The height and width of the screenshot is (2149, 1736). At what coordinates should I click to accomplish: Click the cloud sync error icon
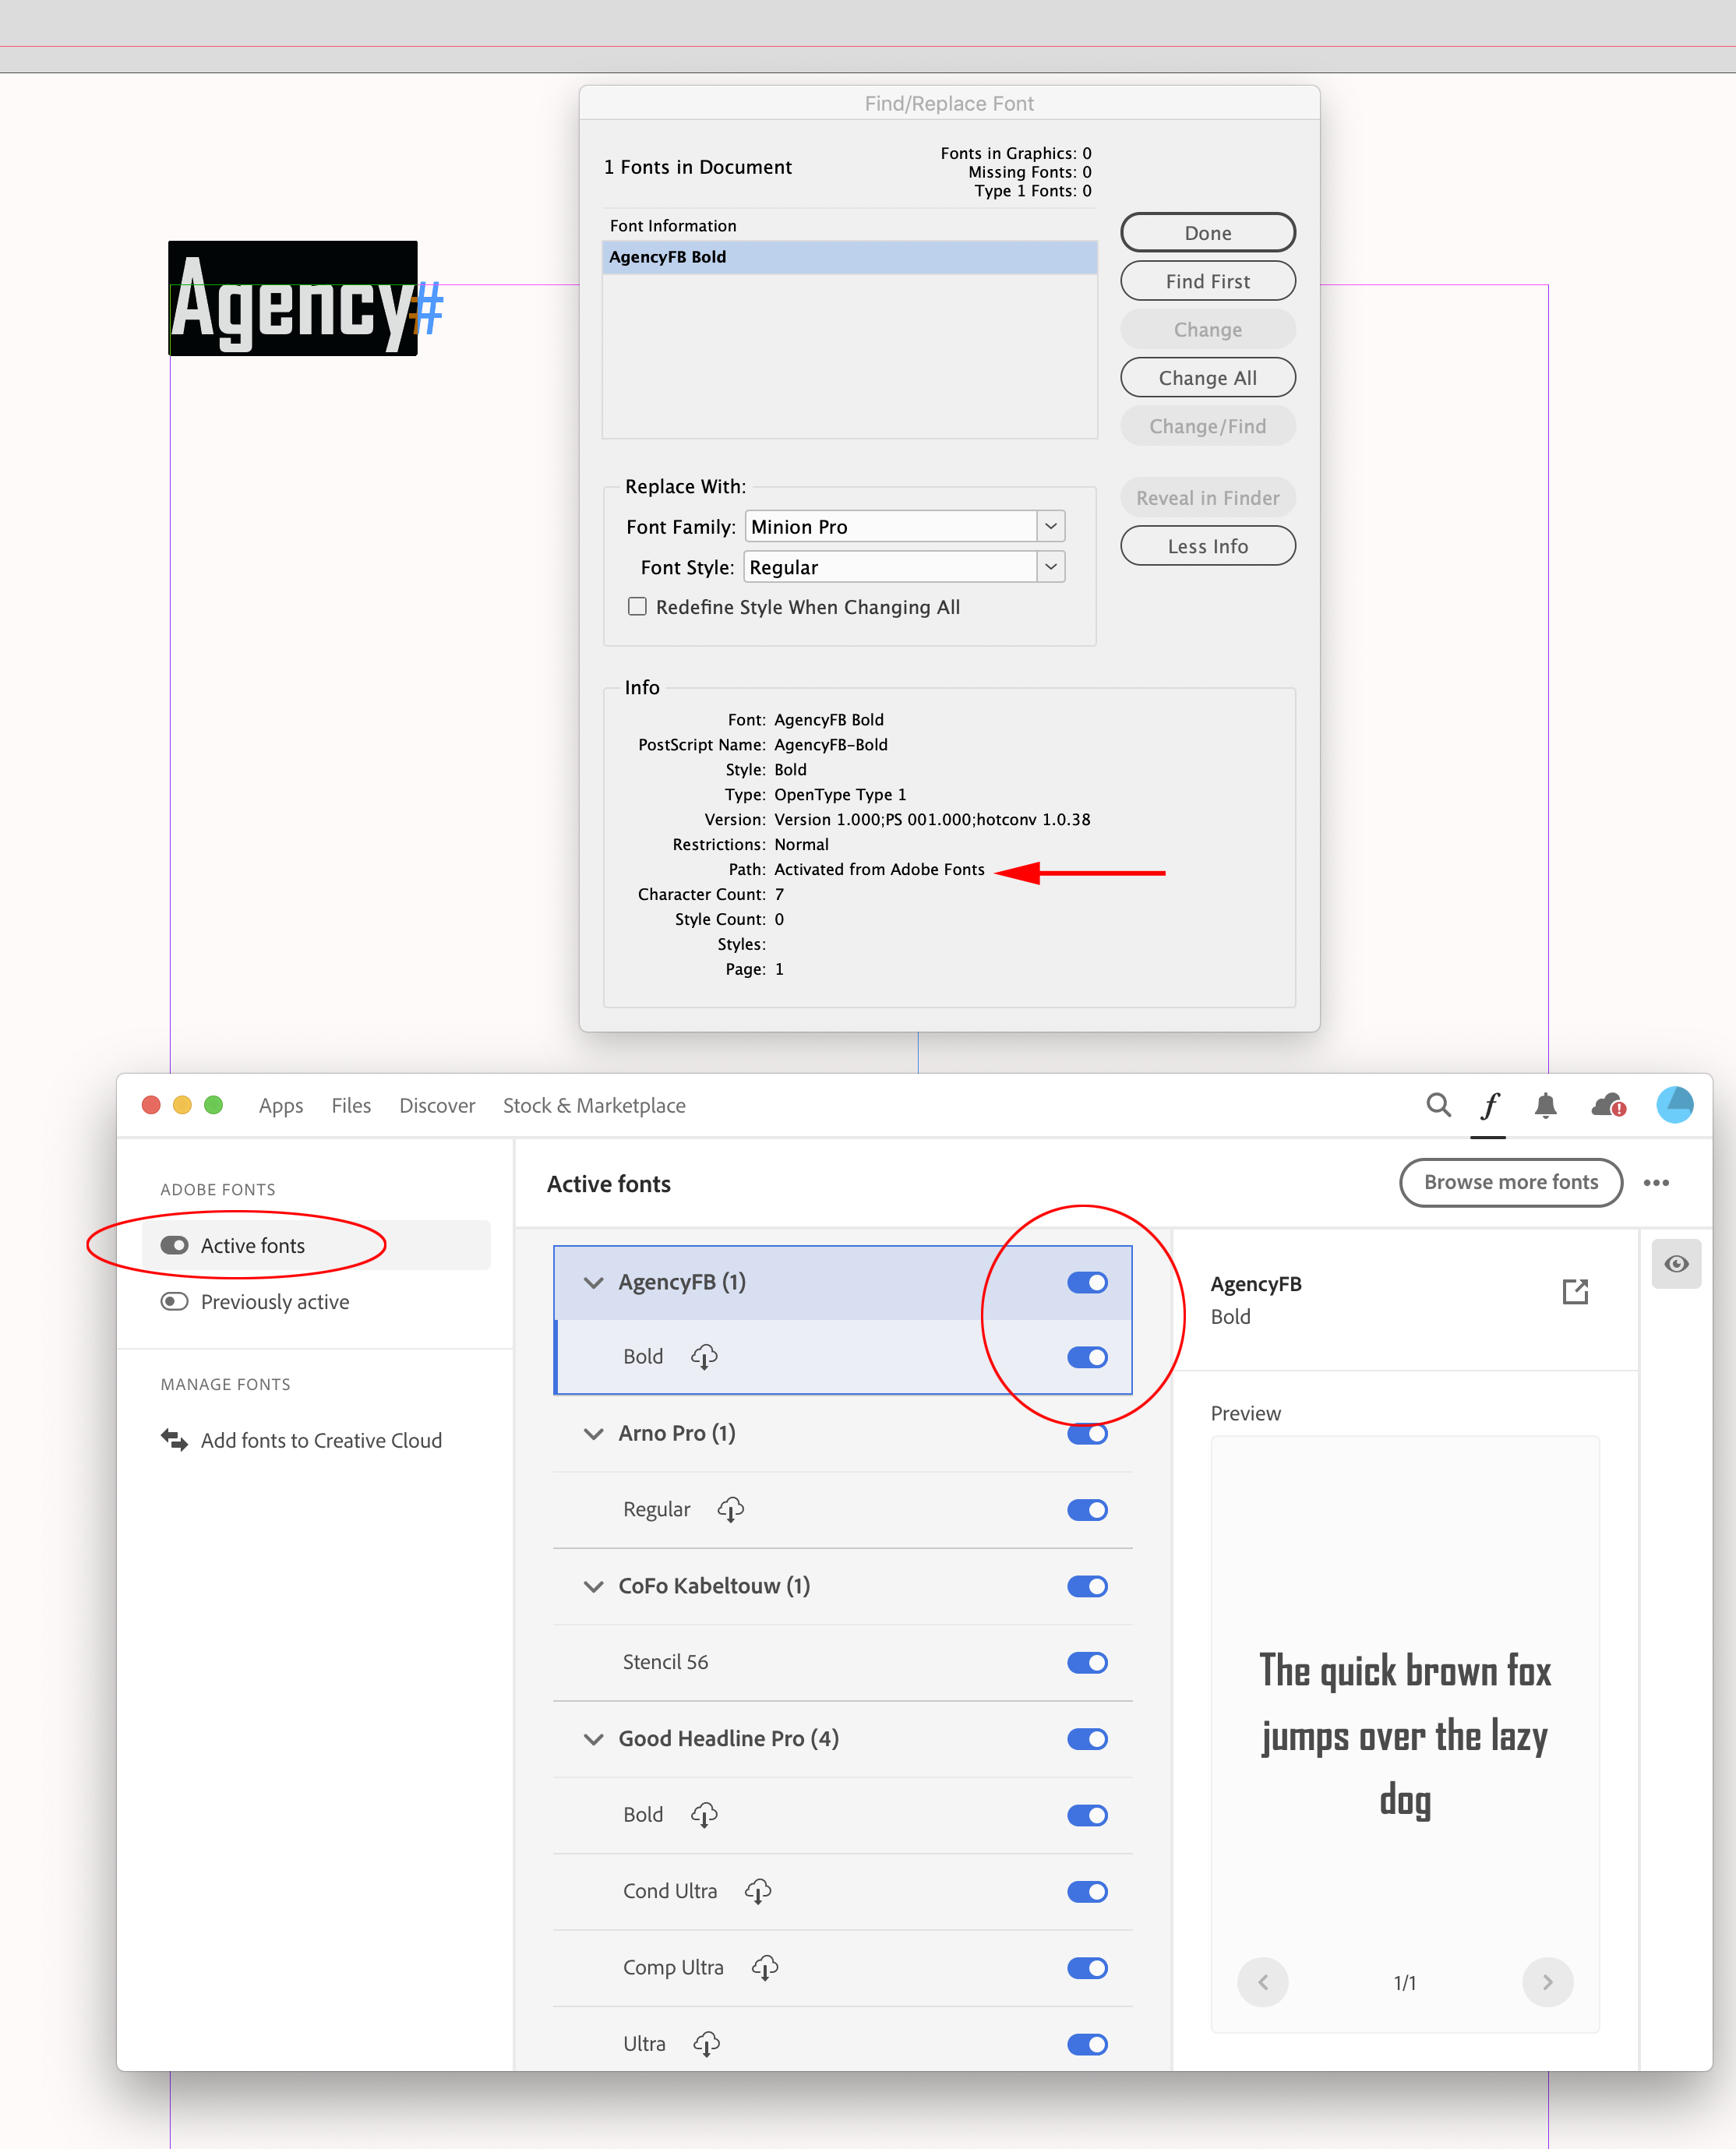click(1607, 1105)
